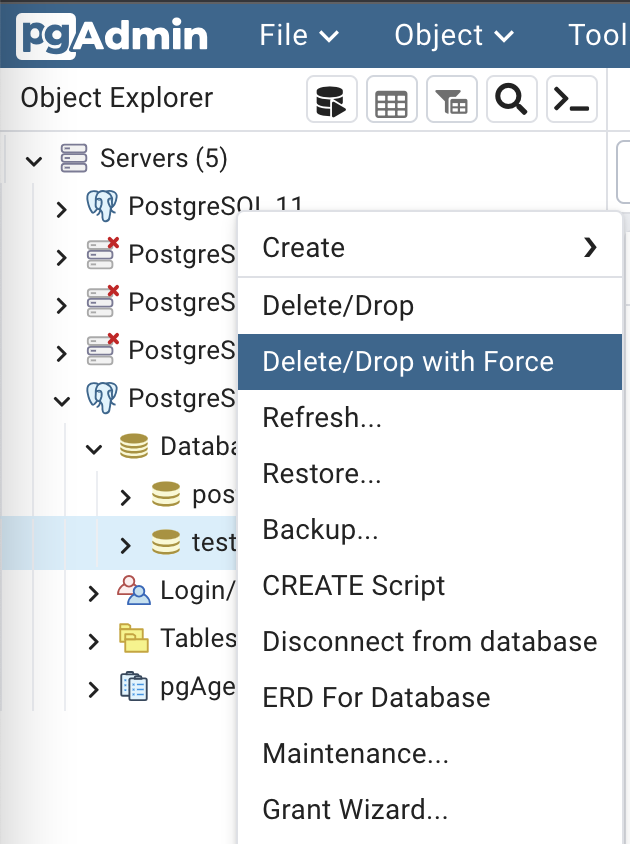Select the Login/Group Roles icon
This screenshot has width=630, height=844.
pos(133,590)
